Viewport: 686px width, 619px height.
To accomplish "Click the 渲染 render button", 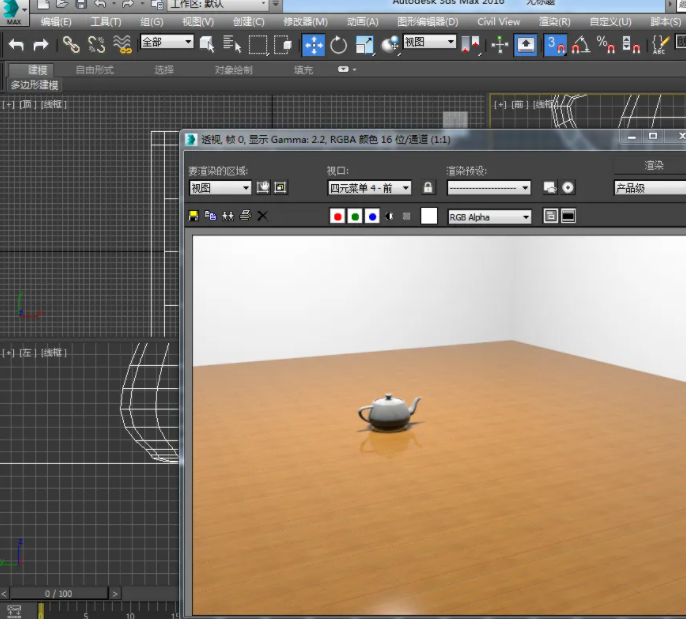I will [x=653, y=165].
